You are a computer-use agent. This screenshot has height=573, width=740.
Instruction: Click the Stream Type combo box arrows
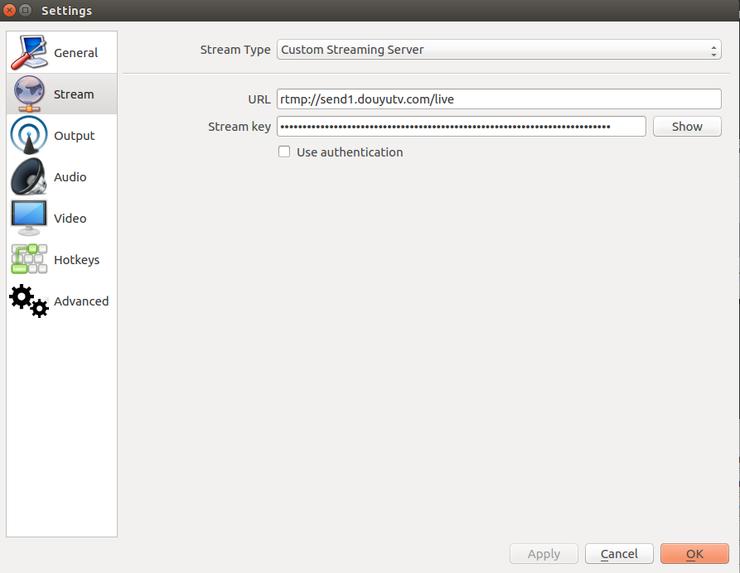[x=714, y=50]
